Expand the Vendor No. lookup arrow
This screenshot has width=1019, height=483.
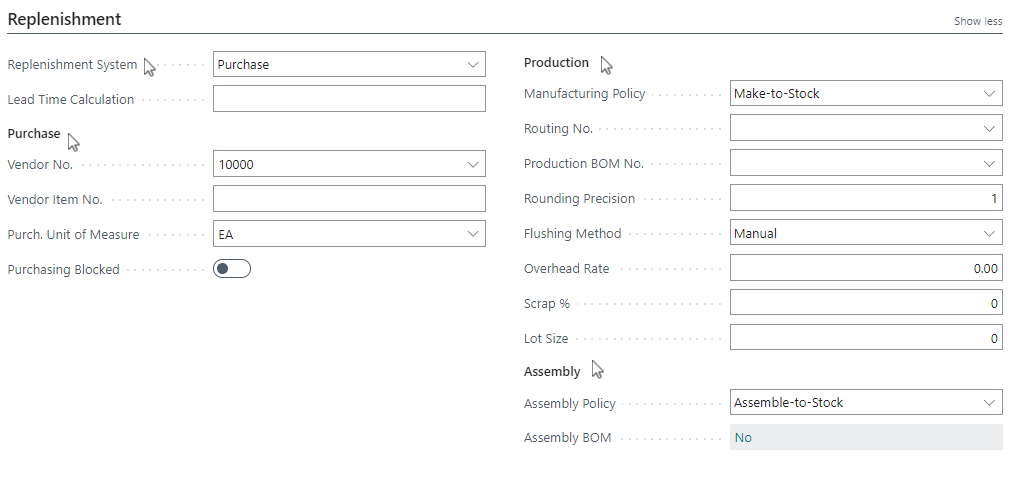pos(473,164)
